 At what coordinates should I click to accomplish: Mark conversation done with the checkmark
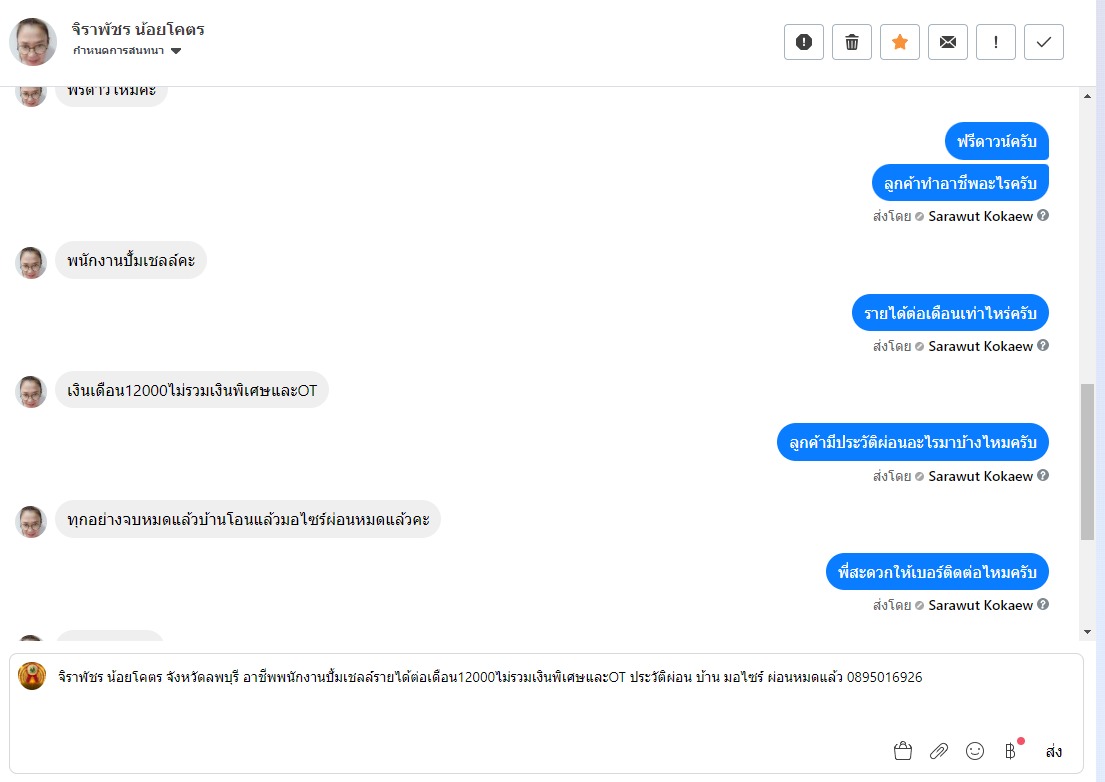click(1044, 42)
